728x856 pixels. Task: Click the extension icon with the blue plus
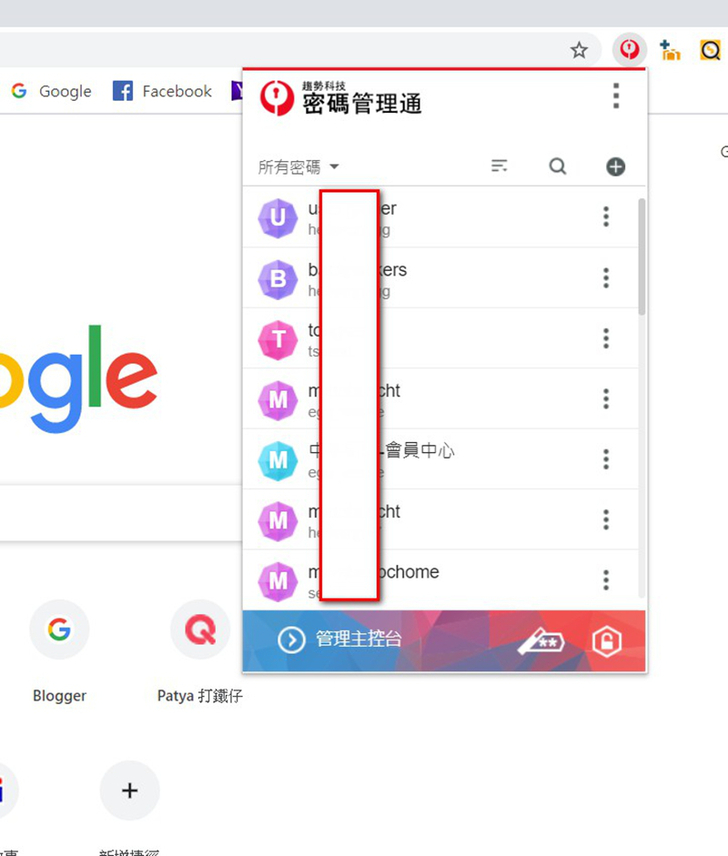[670, 50]
